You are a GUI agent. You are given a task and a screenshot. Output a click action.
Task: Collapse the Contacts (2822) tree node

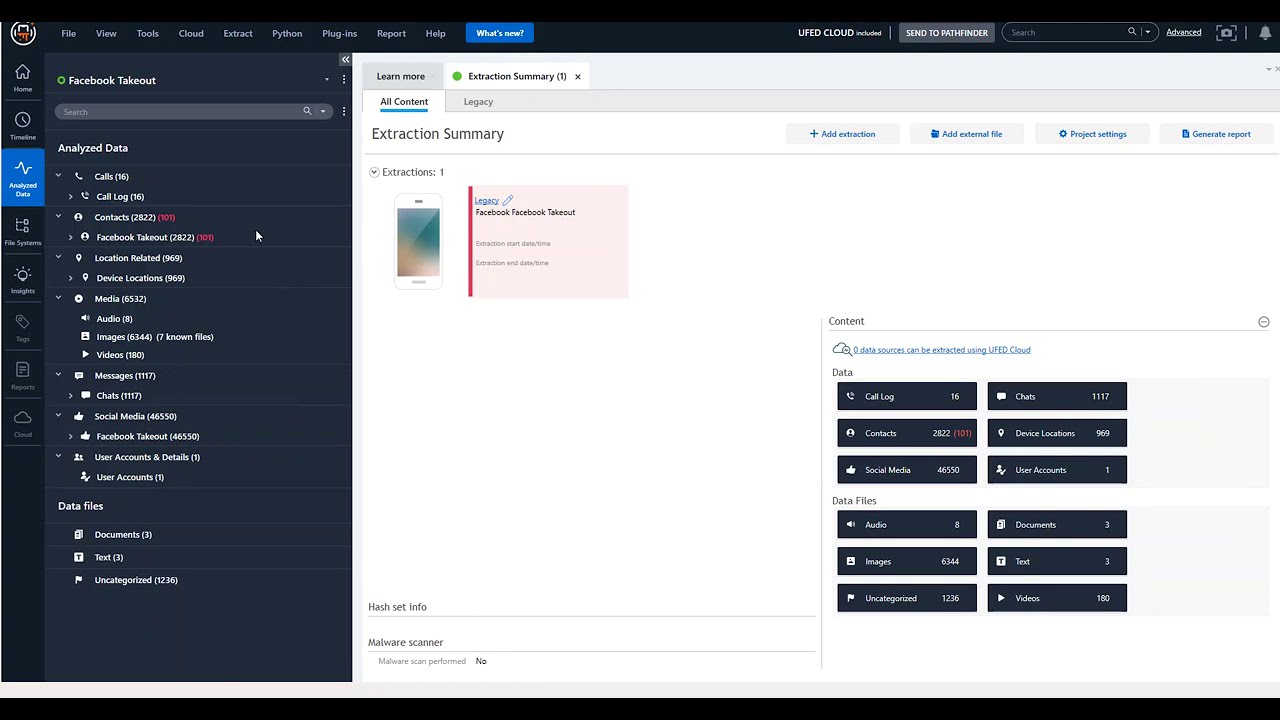pyautogui.click(x=58, y=217)
